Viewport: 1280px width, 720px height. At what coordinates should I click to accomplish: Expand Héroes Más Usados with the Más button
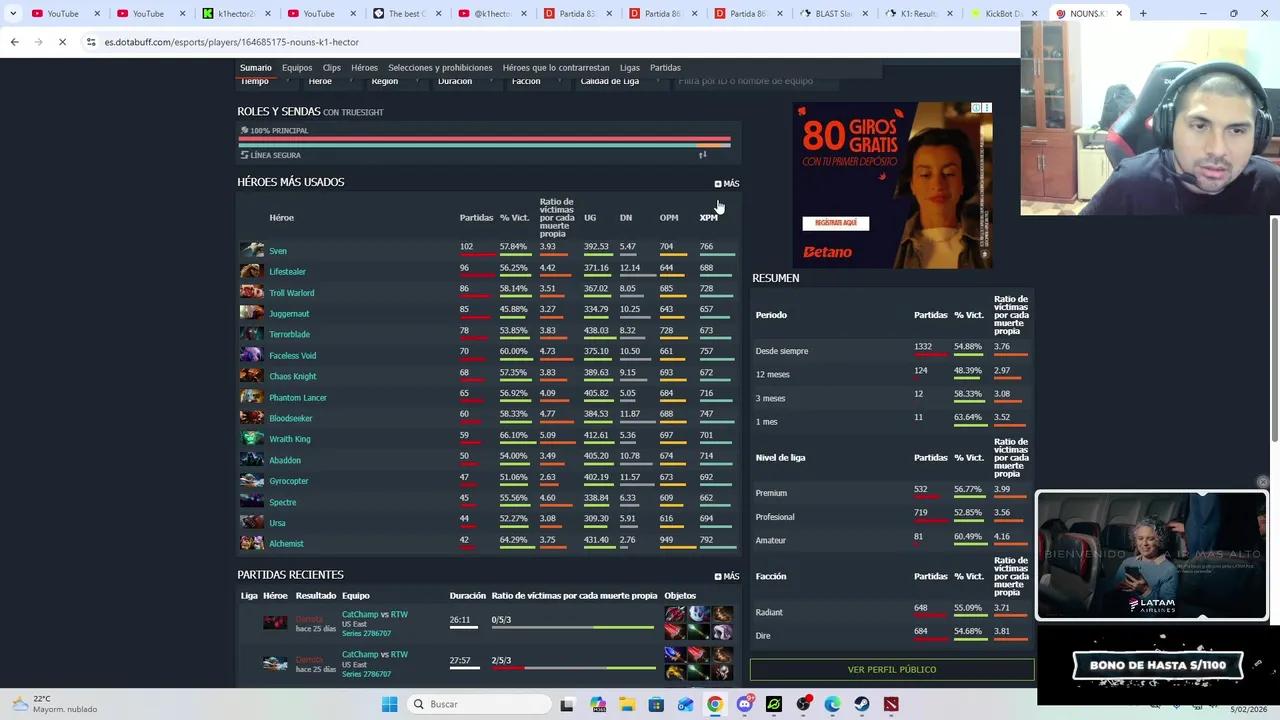point(727,184)
